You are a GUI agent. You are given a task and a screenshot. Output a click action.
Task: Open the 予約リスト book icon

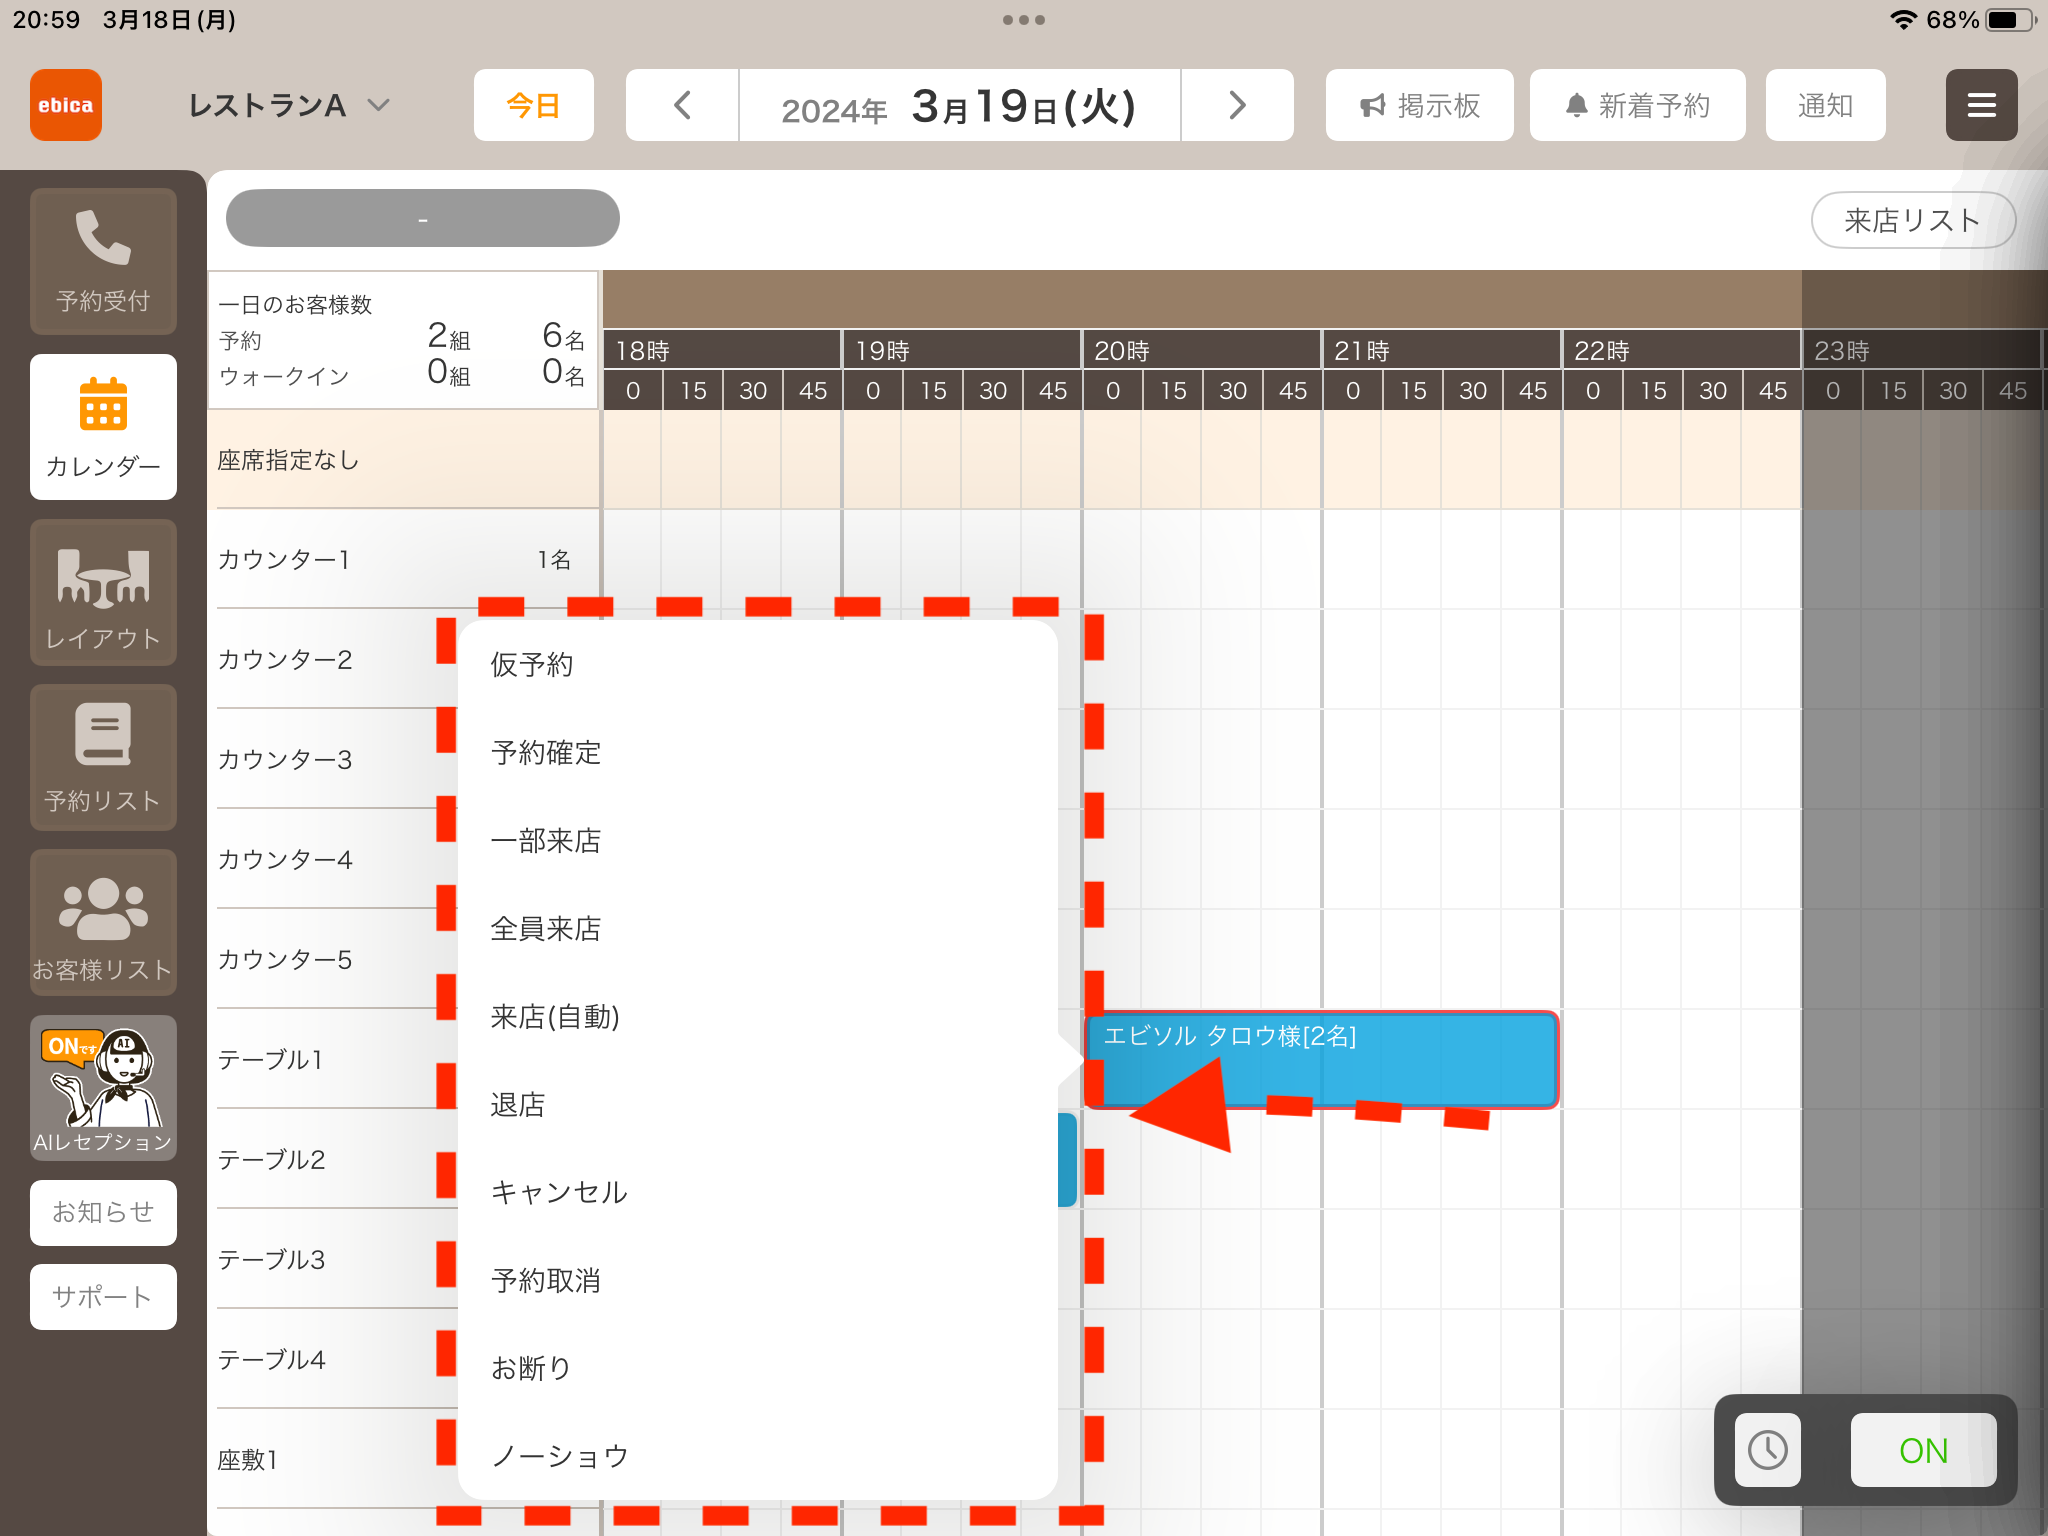(103, 758)
